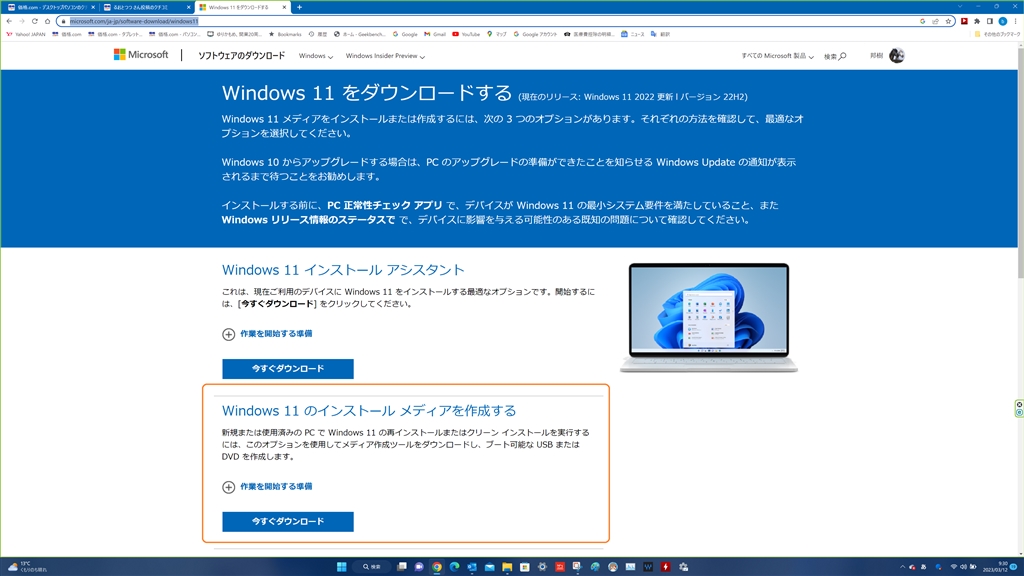
Task: Open Outlook from the taskbar
Action: pos(472,567)
